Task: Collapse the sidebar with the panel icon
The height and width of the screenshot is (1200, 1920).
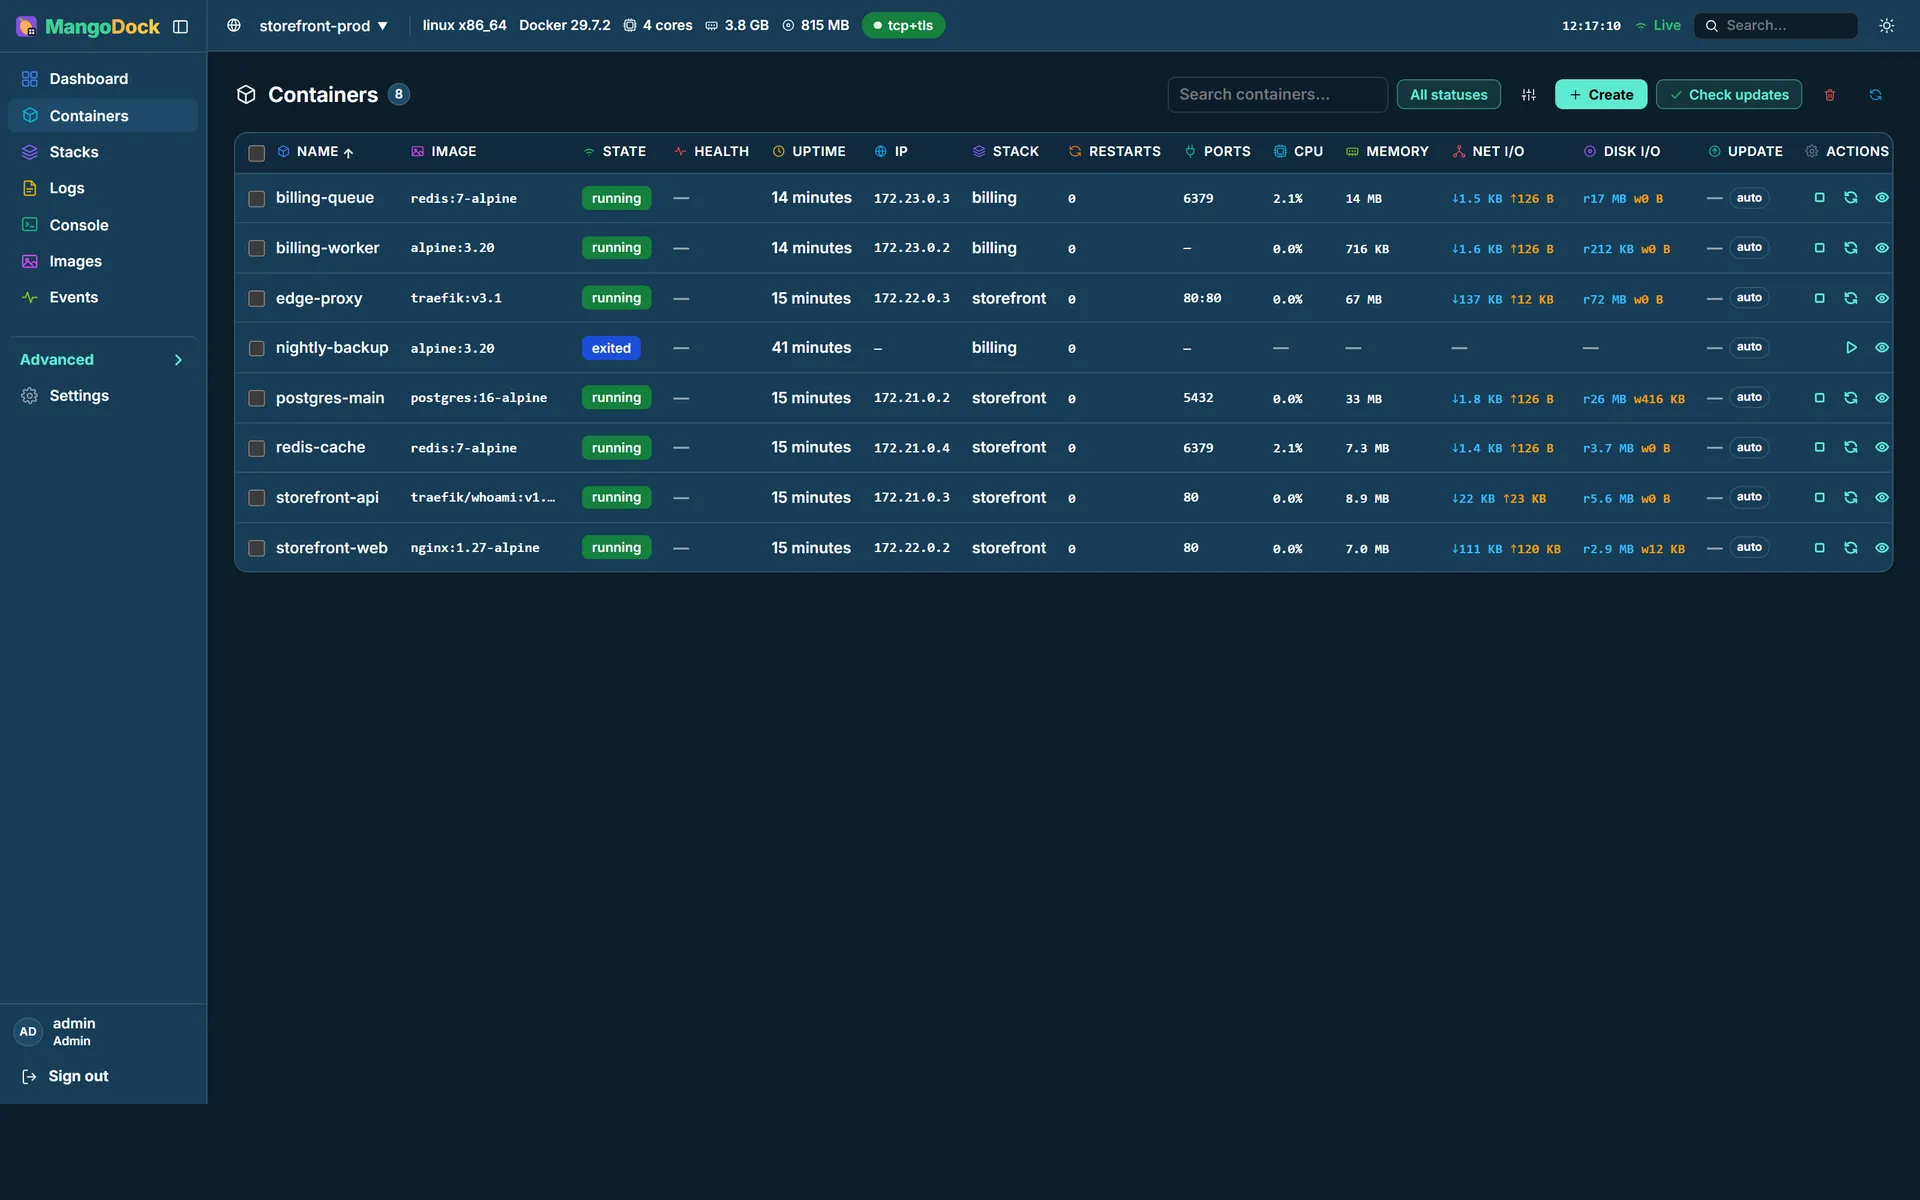Action: pos(180,26)
